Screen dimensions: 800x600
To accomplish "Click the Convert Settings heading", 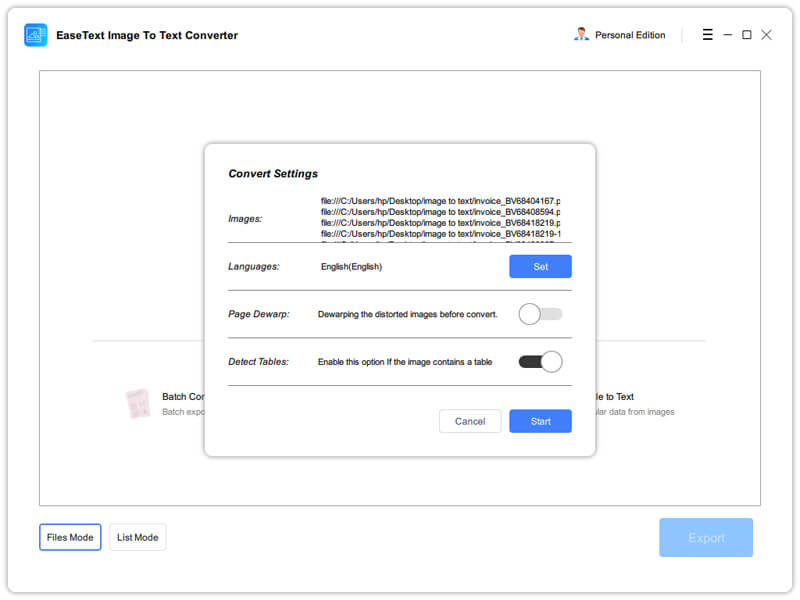I will (x=273, y=174).
